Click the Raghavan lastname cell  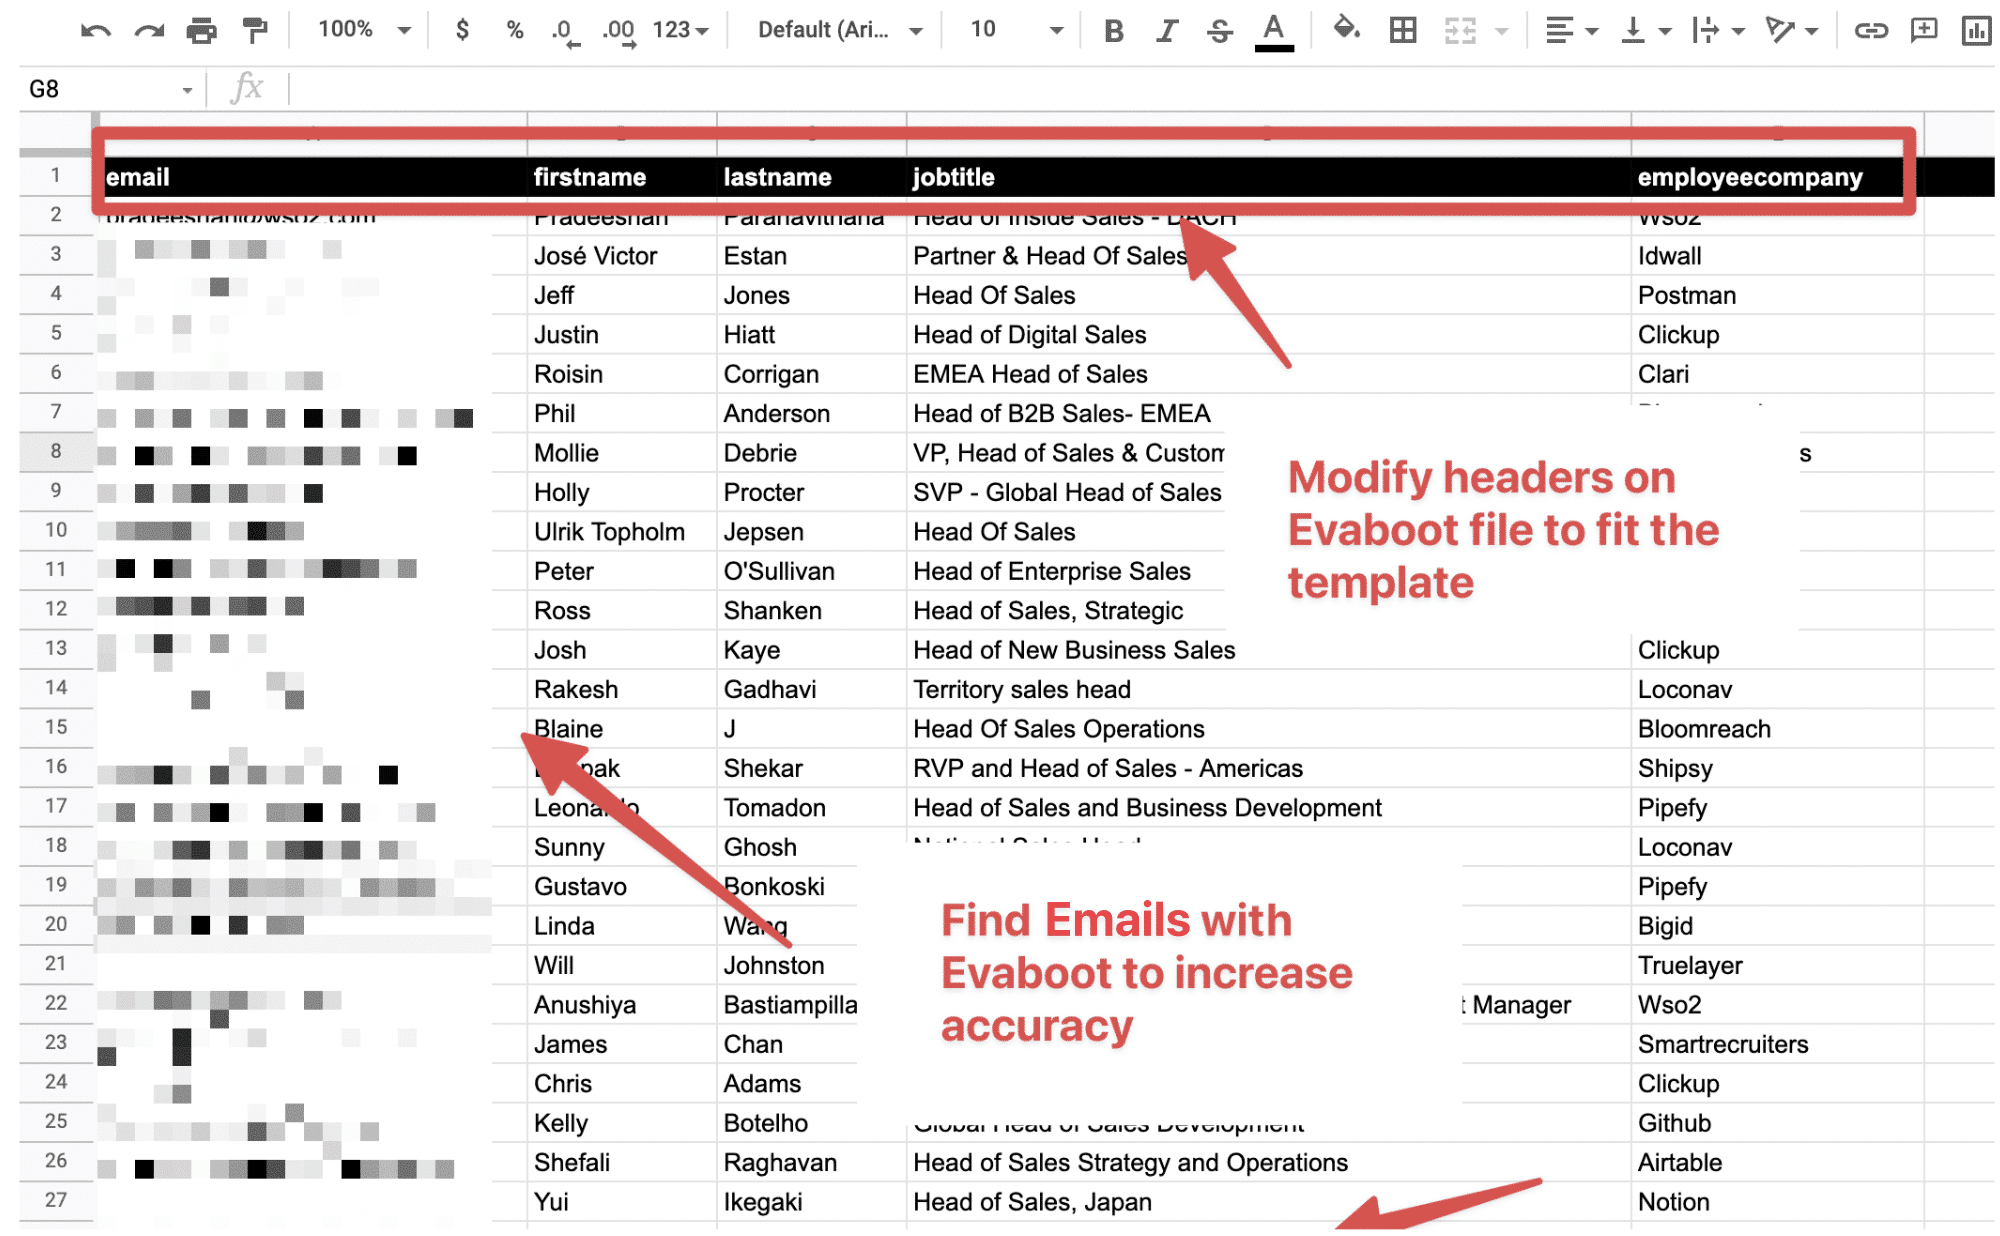tap(812, 1163)
